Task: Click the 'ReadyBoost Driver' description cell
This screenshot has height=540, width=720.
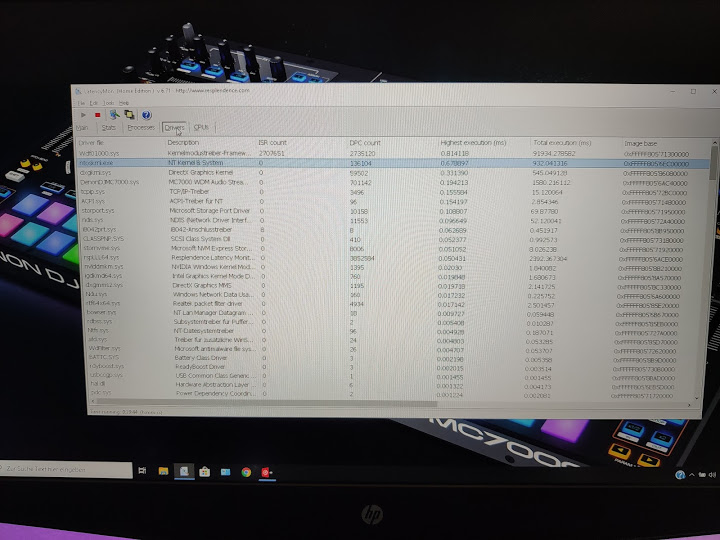Action: 200,367
